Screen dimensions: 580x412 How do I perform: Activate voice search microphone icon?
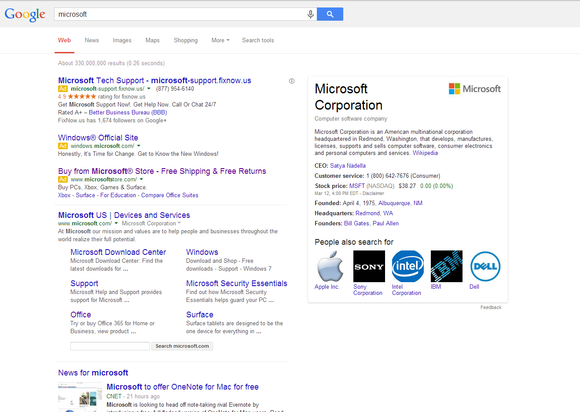(x=310, y=14)
